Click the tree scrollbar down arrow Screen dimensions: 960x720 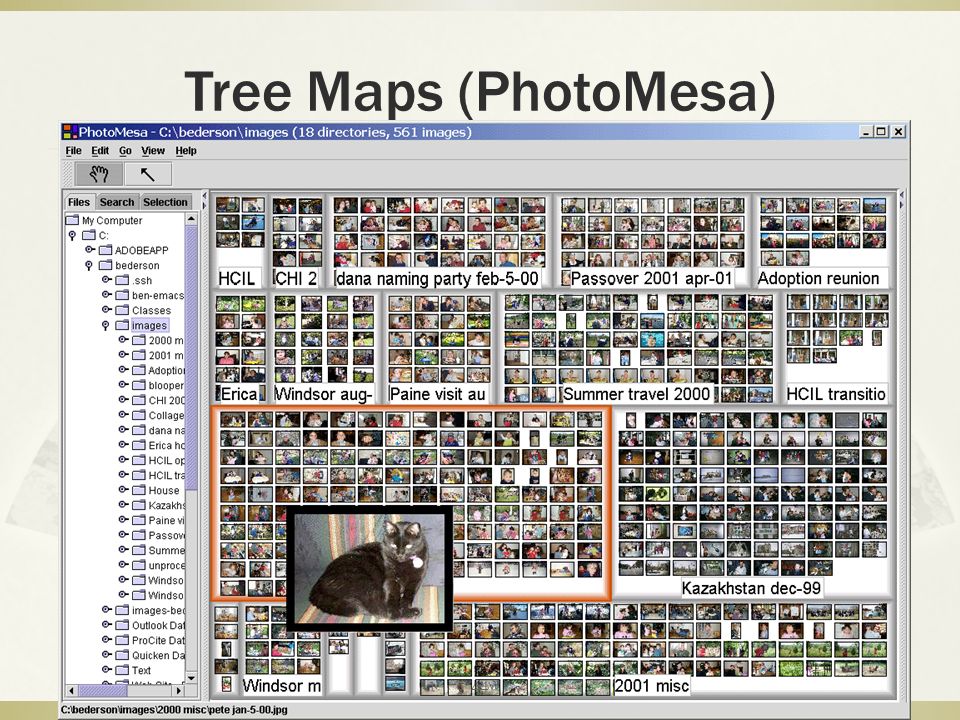tap(191, 678)
